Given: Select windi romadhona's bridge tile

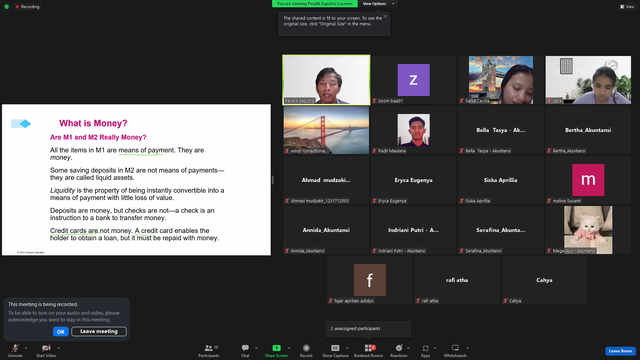Looking at the screenshot, I should (326, 130).
